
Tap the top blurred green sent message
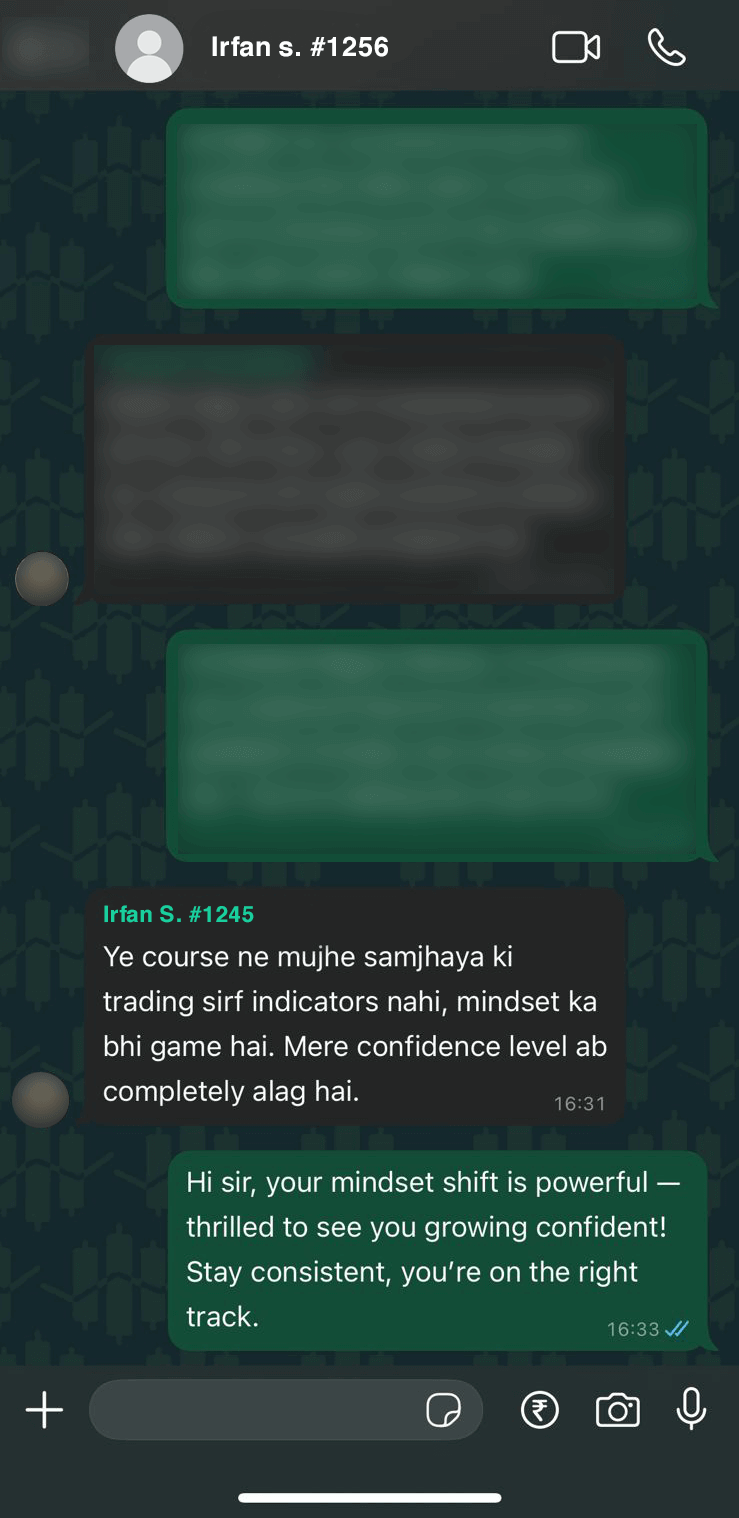[x=437, y=208]
